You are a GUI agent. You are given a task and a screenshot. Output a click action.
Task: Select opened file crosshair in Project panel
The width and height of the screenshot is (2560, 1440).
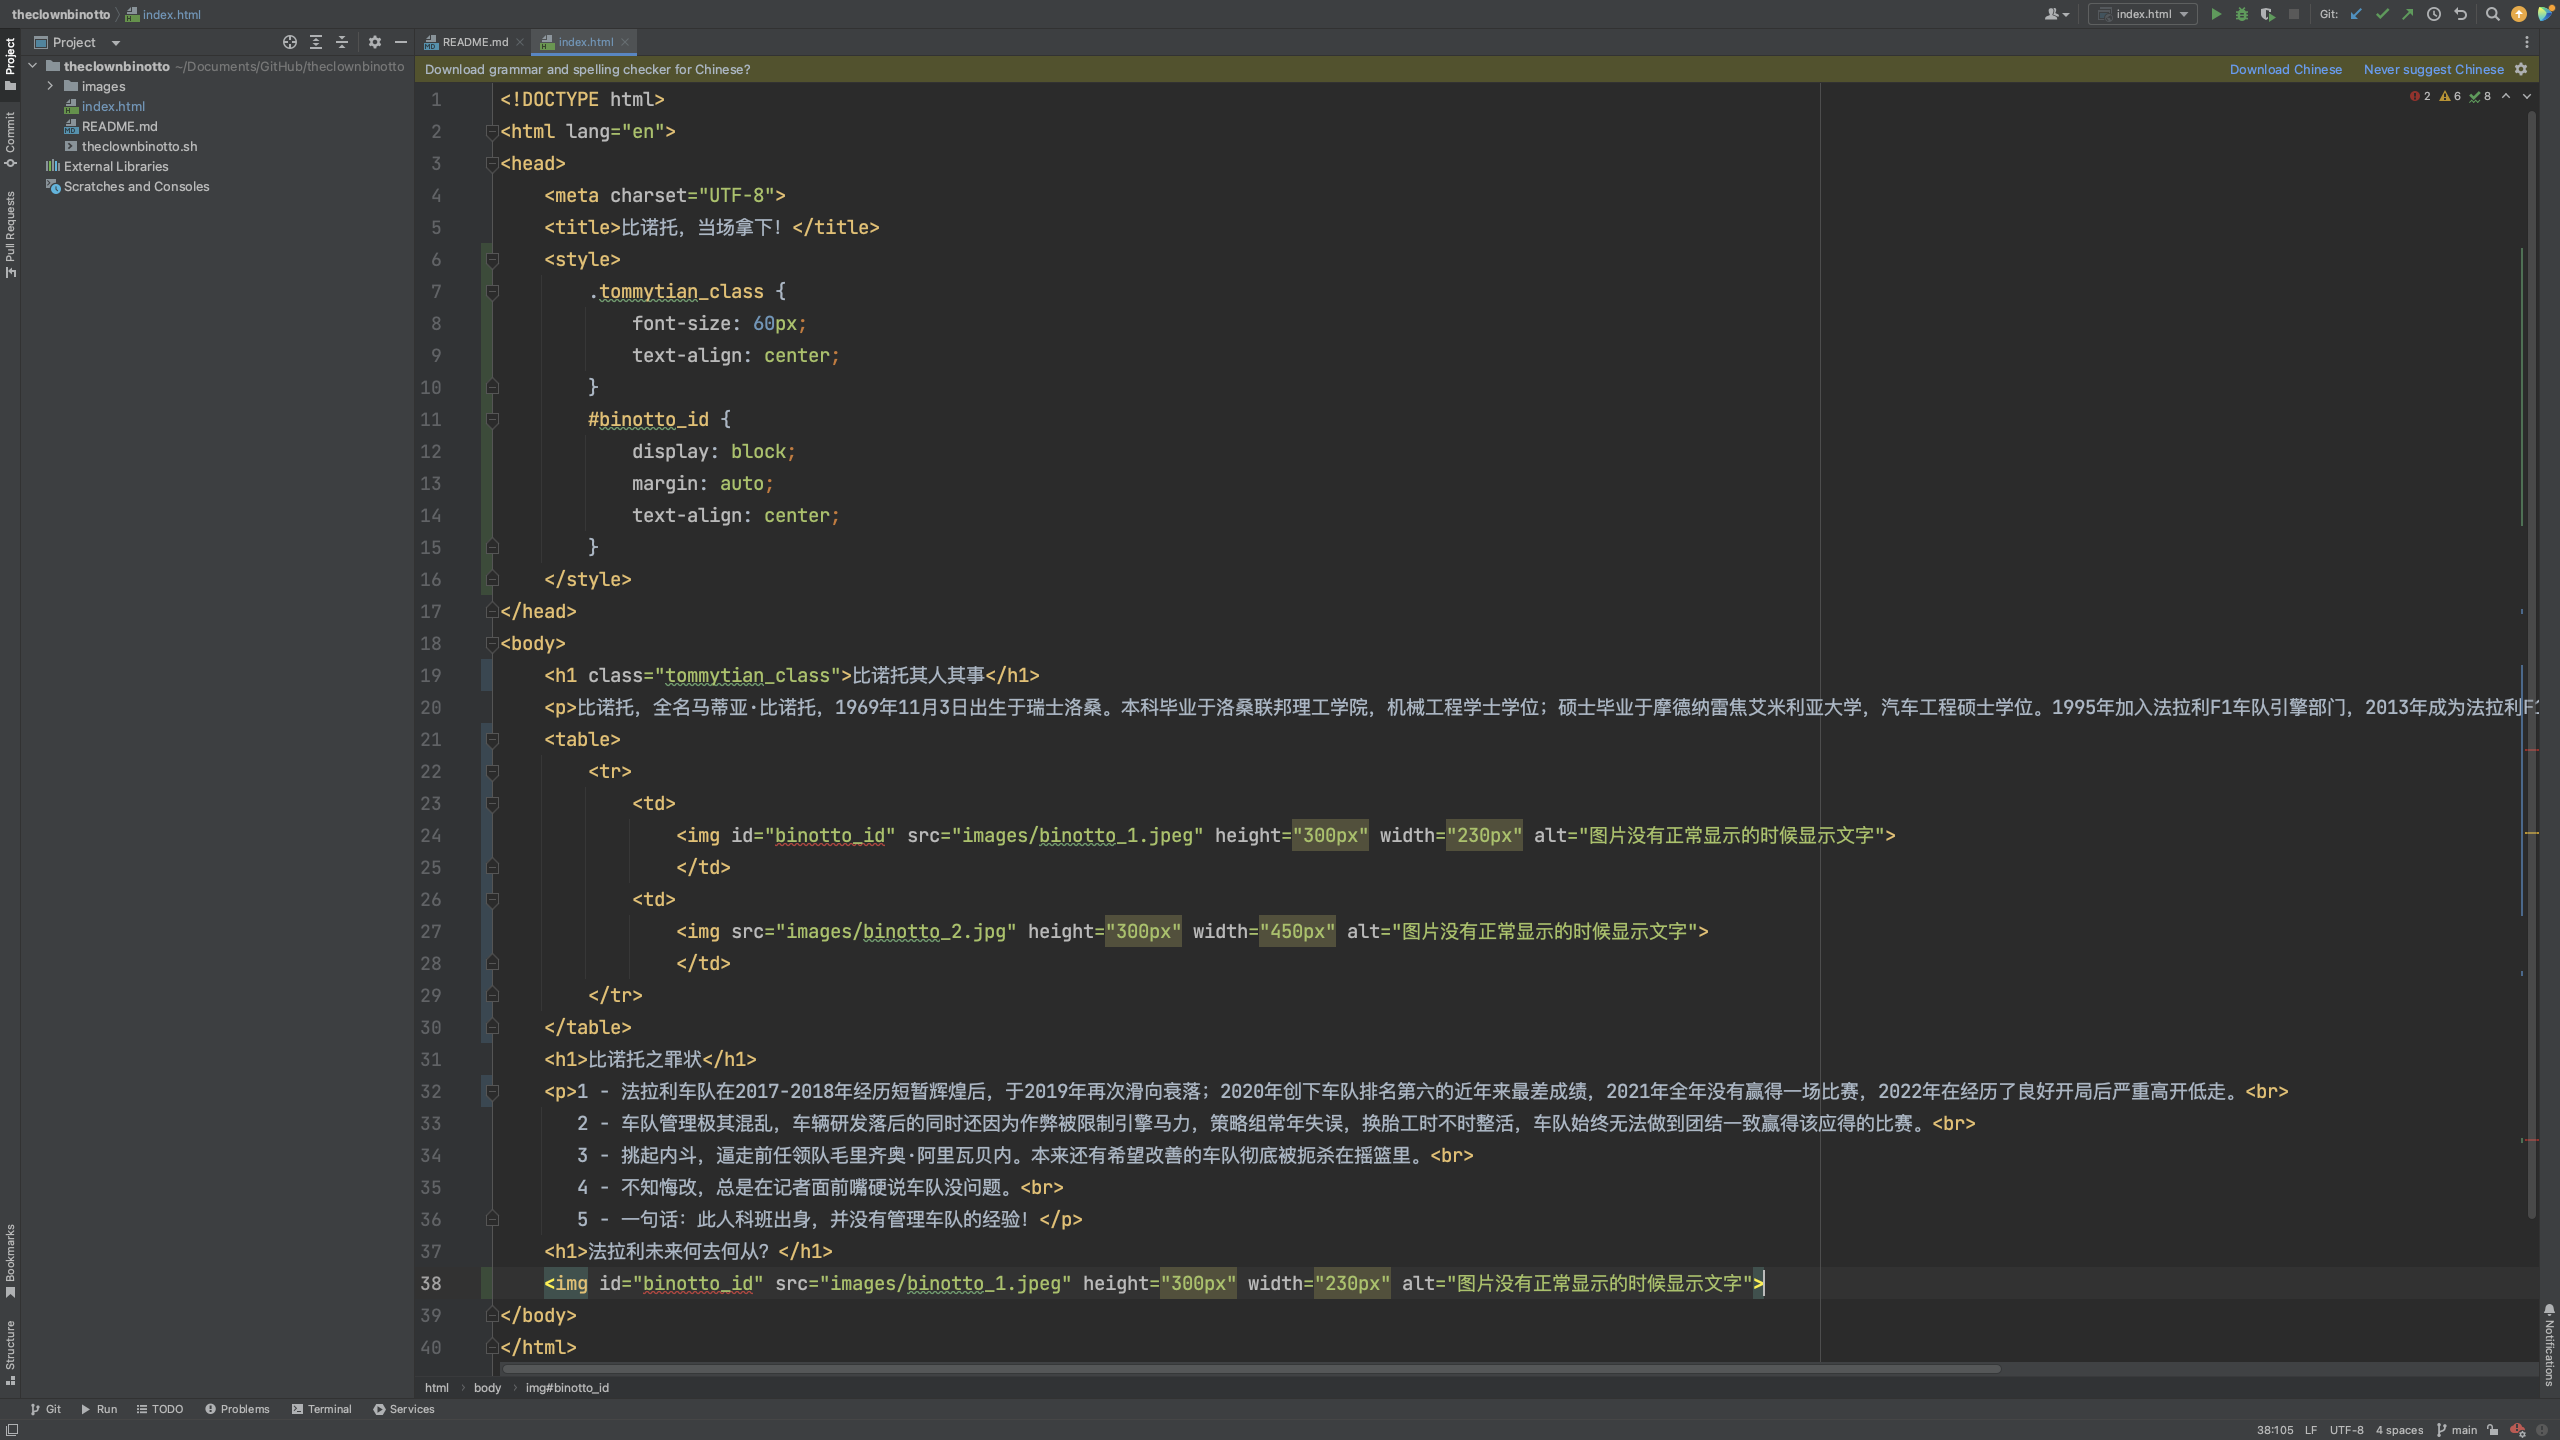290,42
